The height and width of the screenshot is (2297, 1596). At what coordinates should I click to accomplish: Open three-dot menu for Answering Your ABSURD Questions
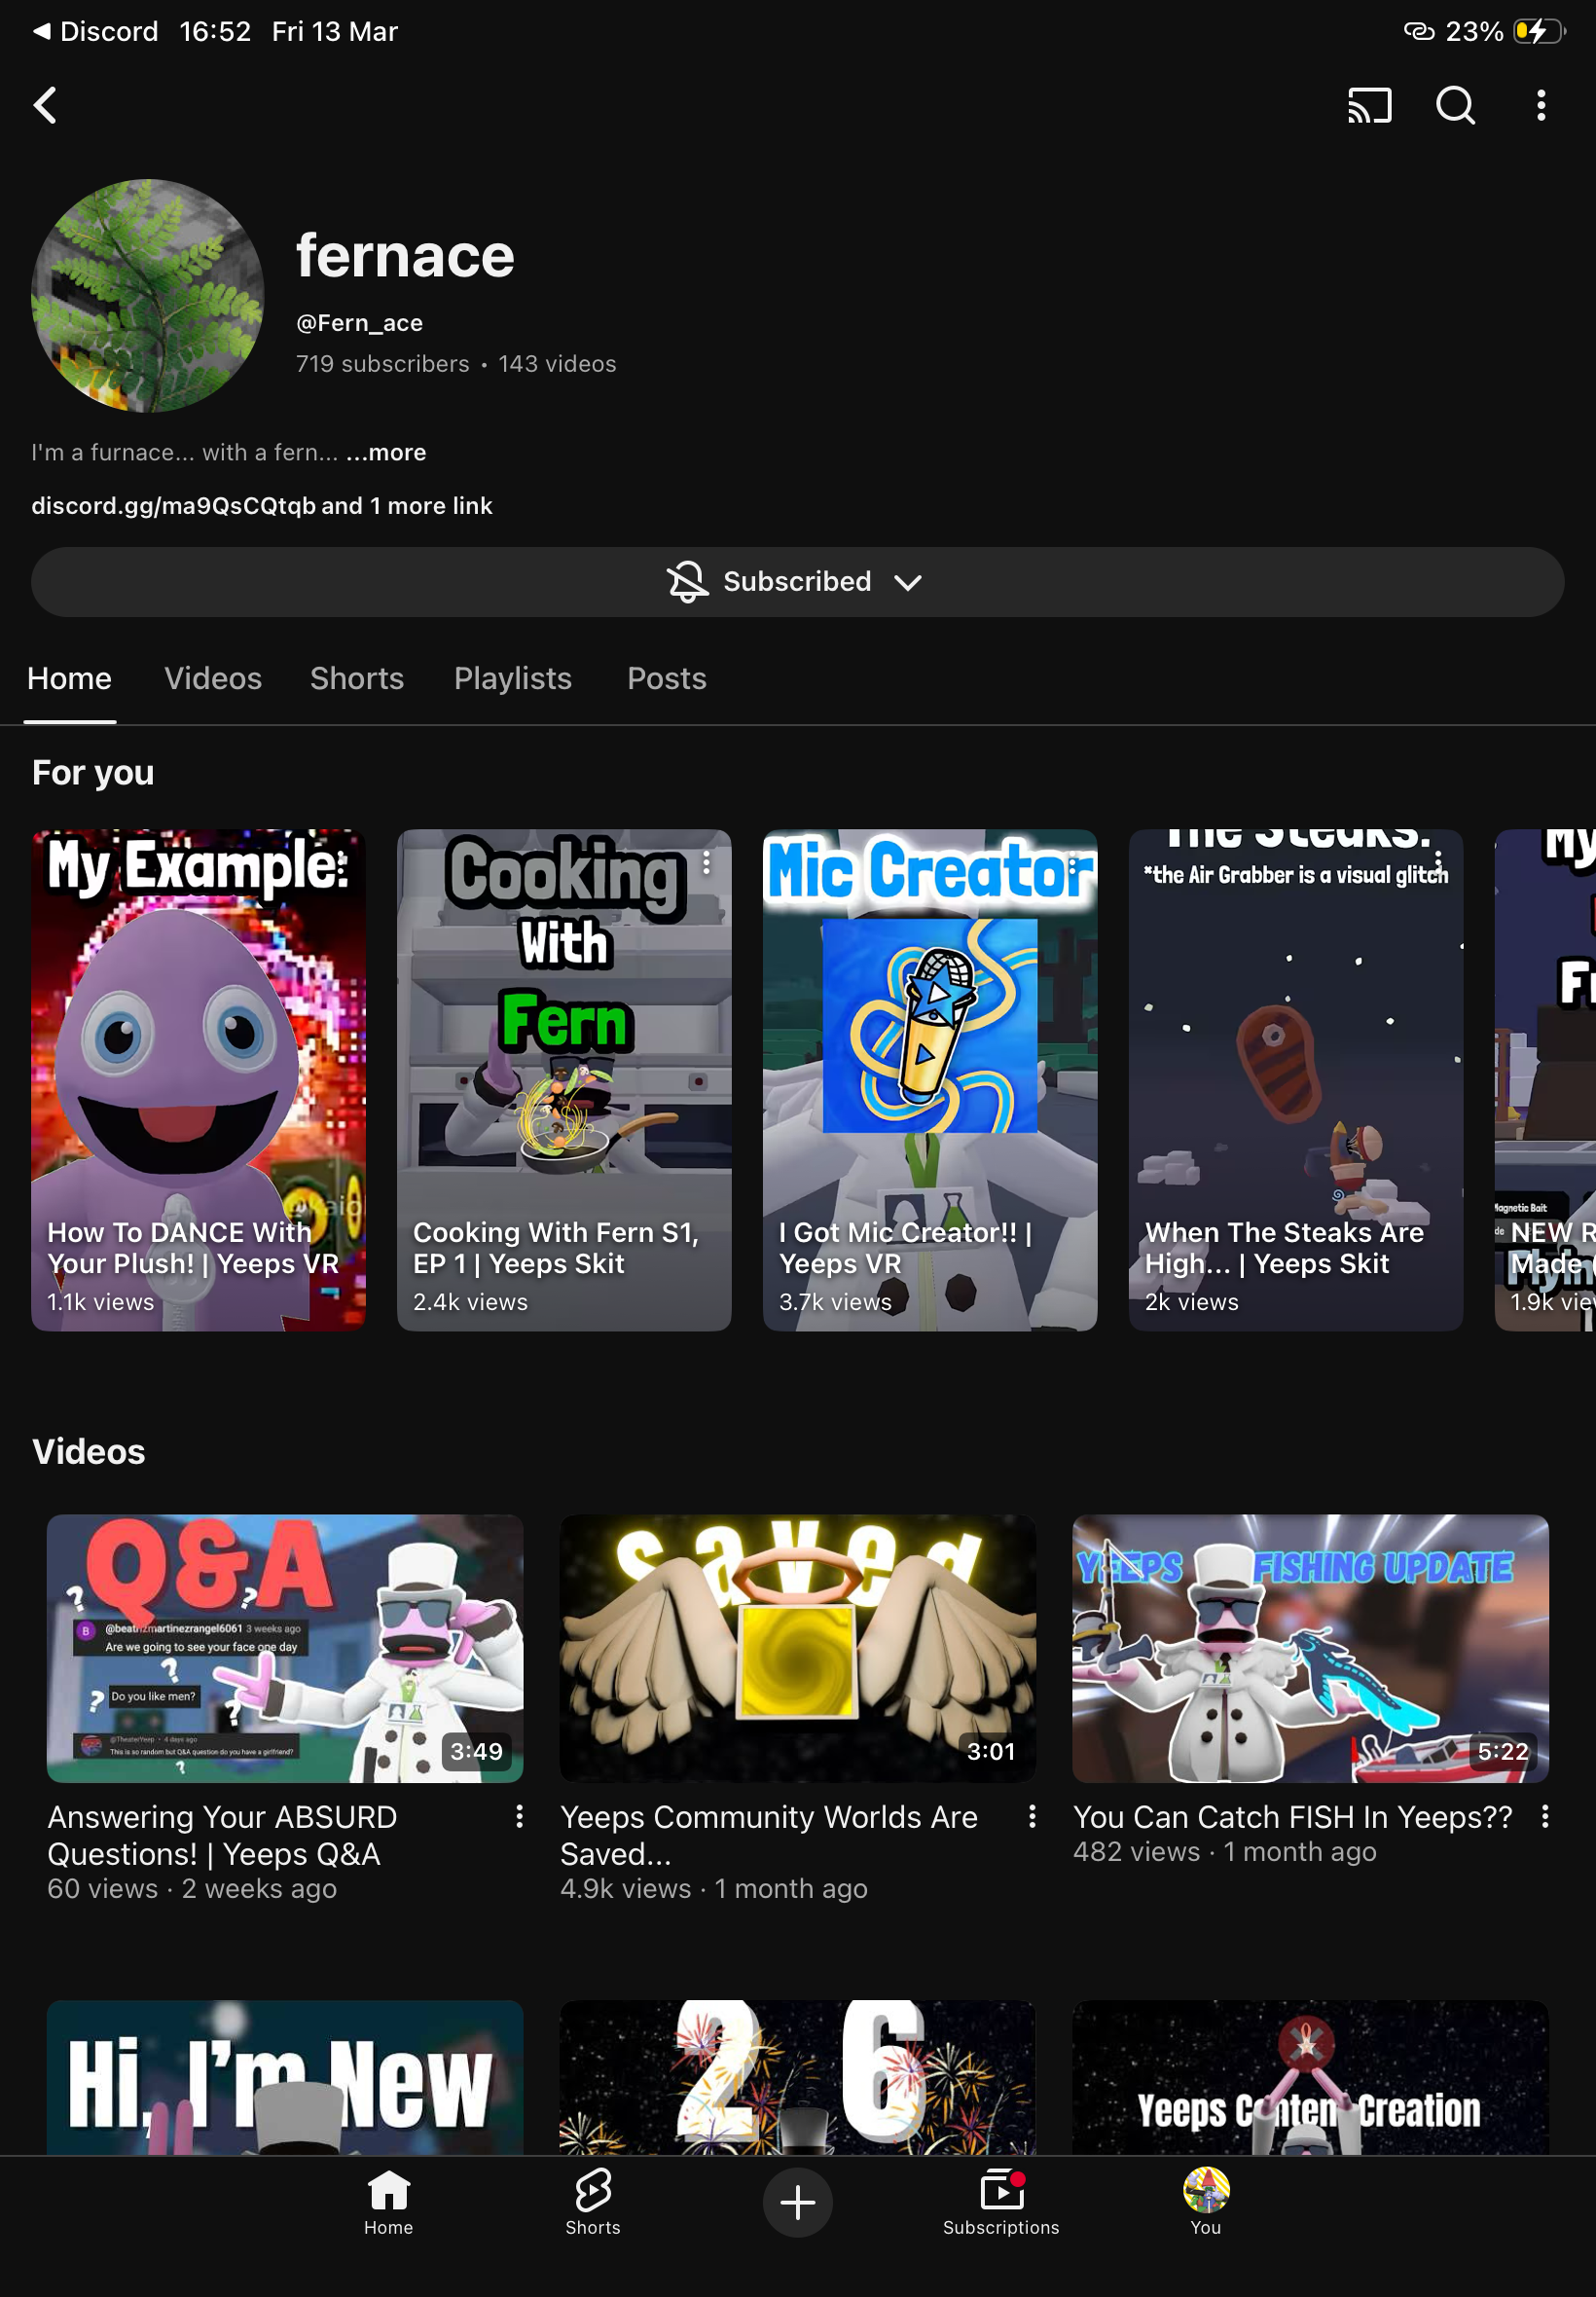point(519,1817)
